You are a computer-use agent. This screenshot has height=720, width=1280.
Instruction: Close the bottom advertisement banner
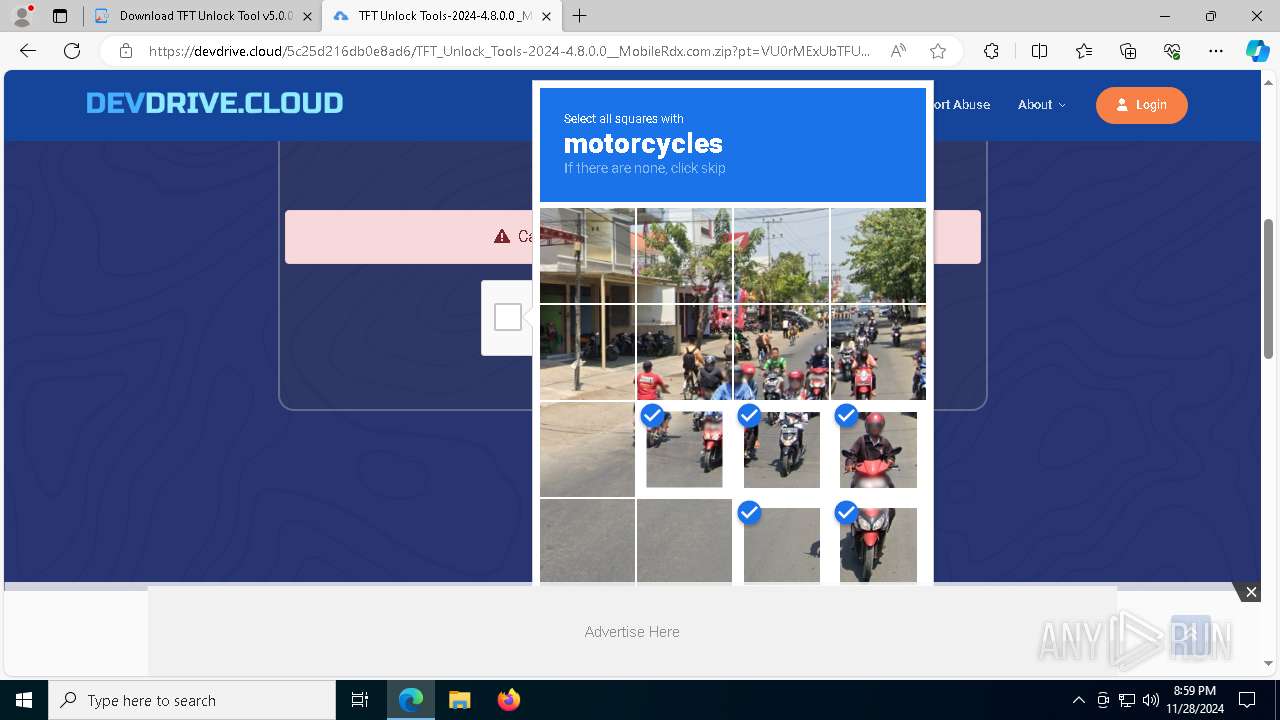pyautogui.click(x=1251, y=592)
